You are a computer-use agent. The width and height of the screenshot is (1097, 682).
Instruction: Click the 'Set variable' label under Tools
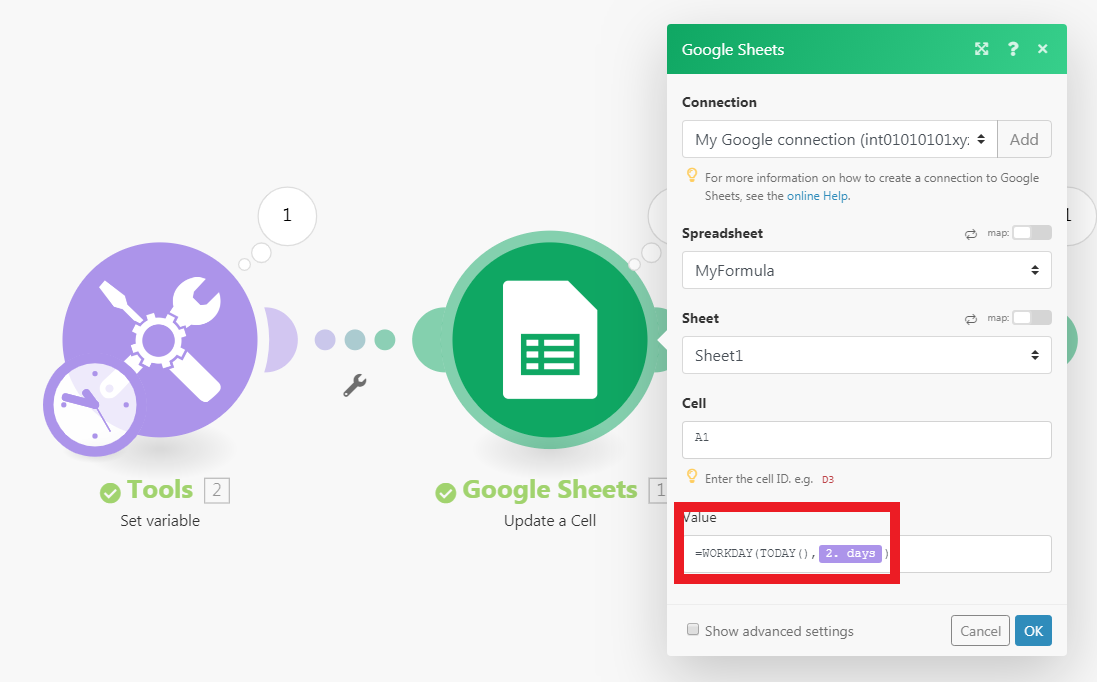click(x=160, y=520)
